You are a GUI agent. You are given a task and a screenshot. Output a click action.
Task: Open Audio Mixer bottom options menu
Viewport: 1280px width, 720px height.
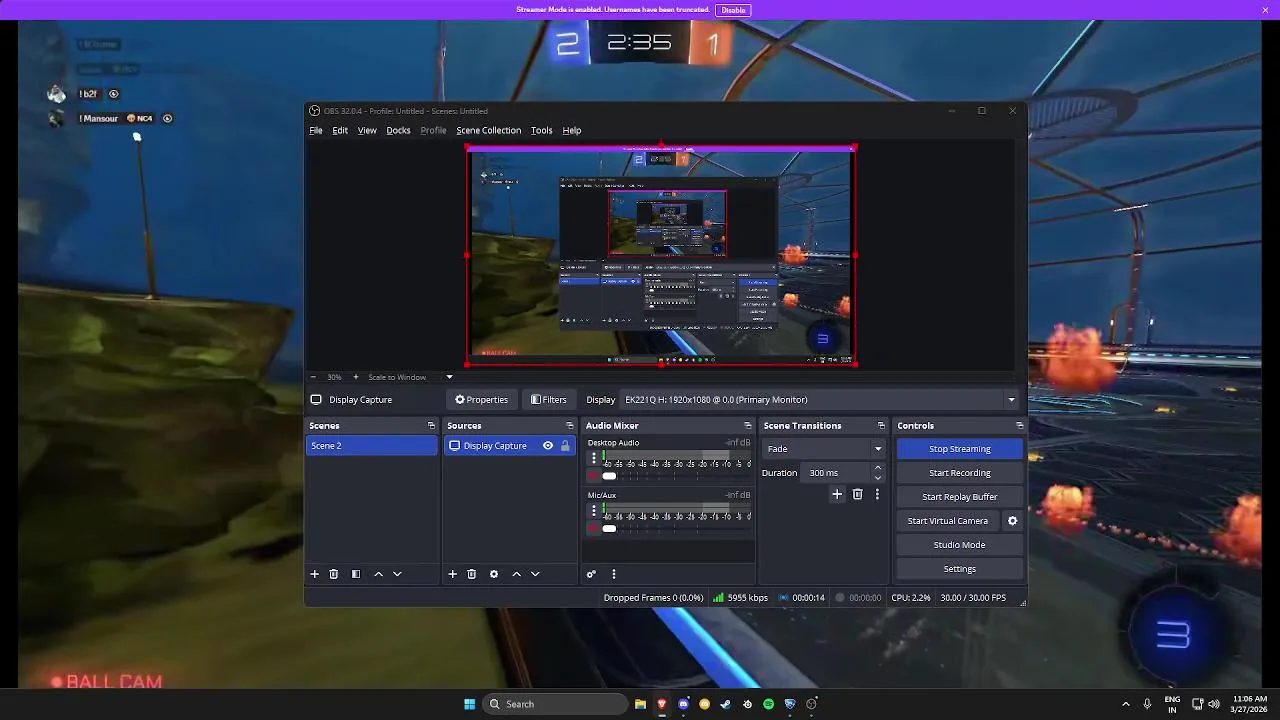click(x=614, y=574)
